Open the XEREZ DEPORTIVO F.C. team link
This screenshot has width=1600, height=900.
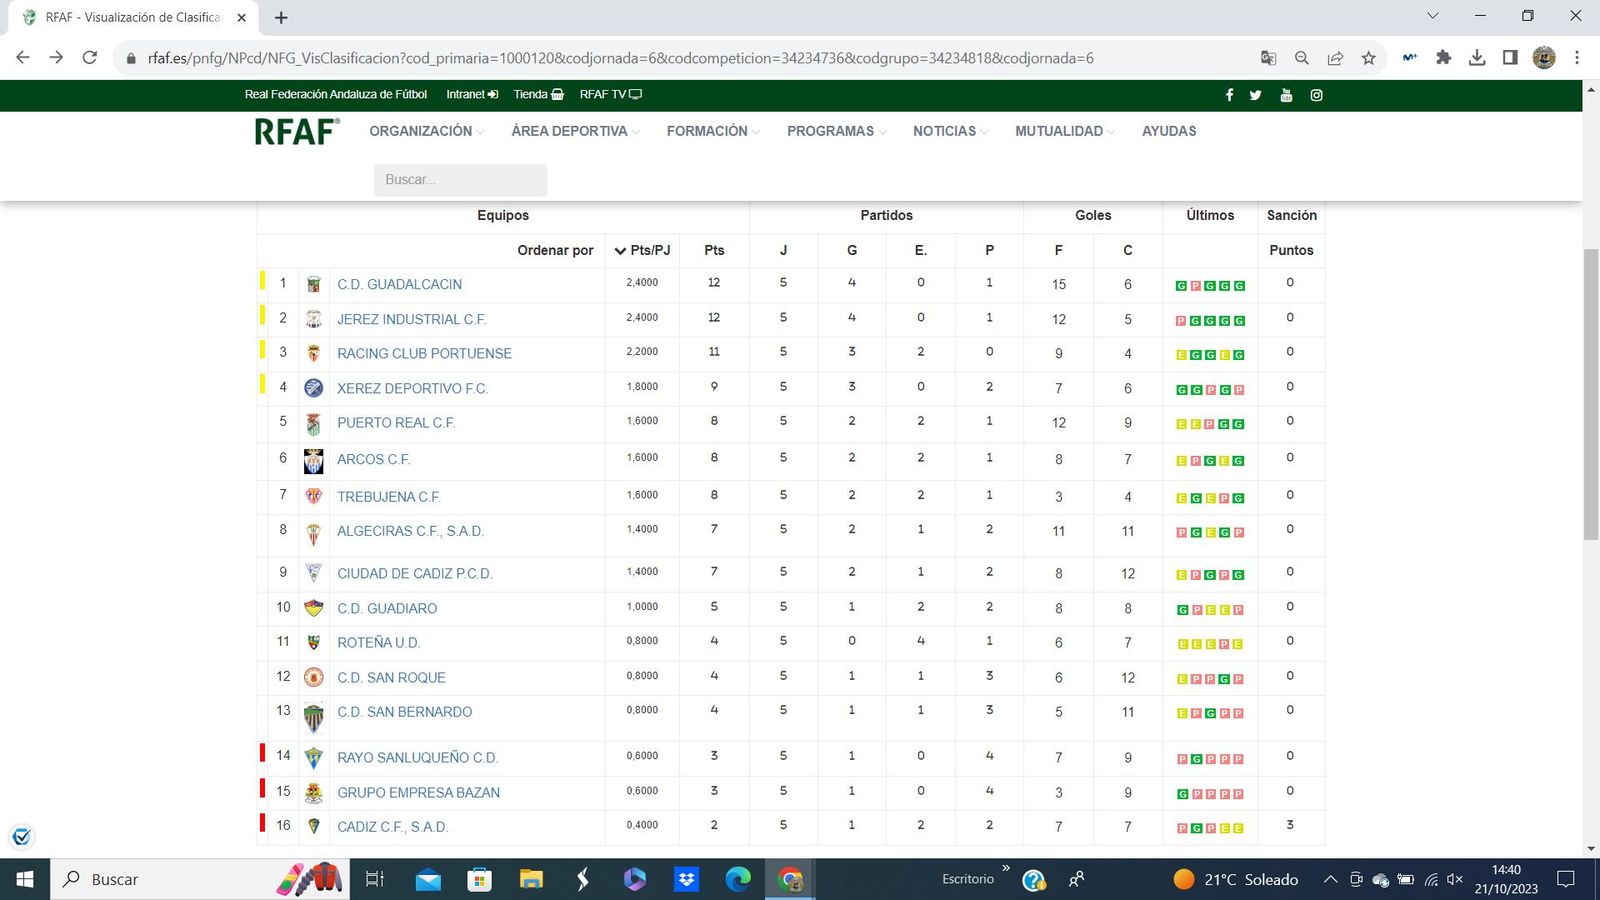click(x=413, y=388)
